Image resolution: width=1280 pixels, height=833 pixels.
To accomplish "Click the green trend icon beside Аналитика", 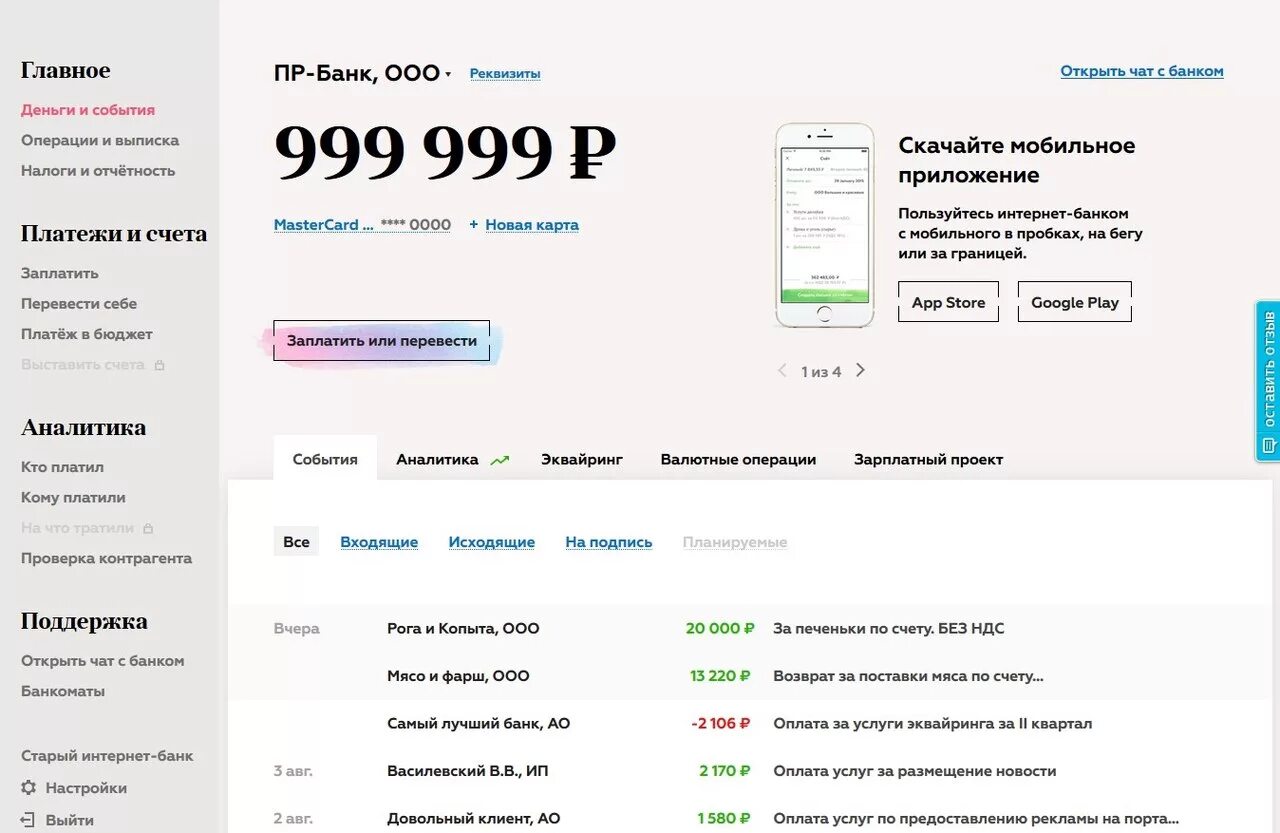I will pyautogui.click(x=500, y=460).
